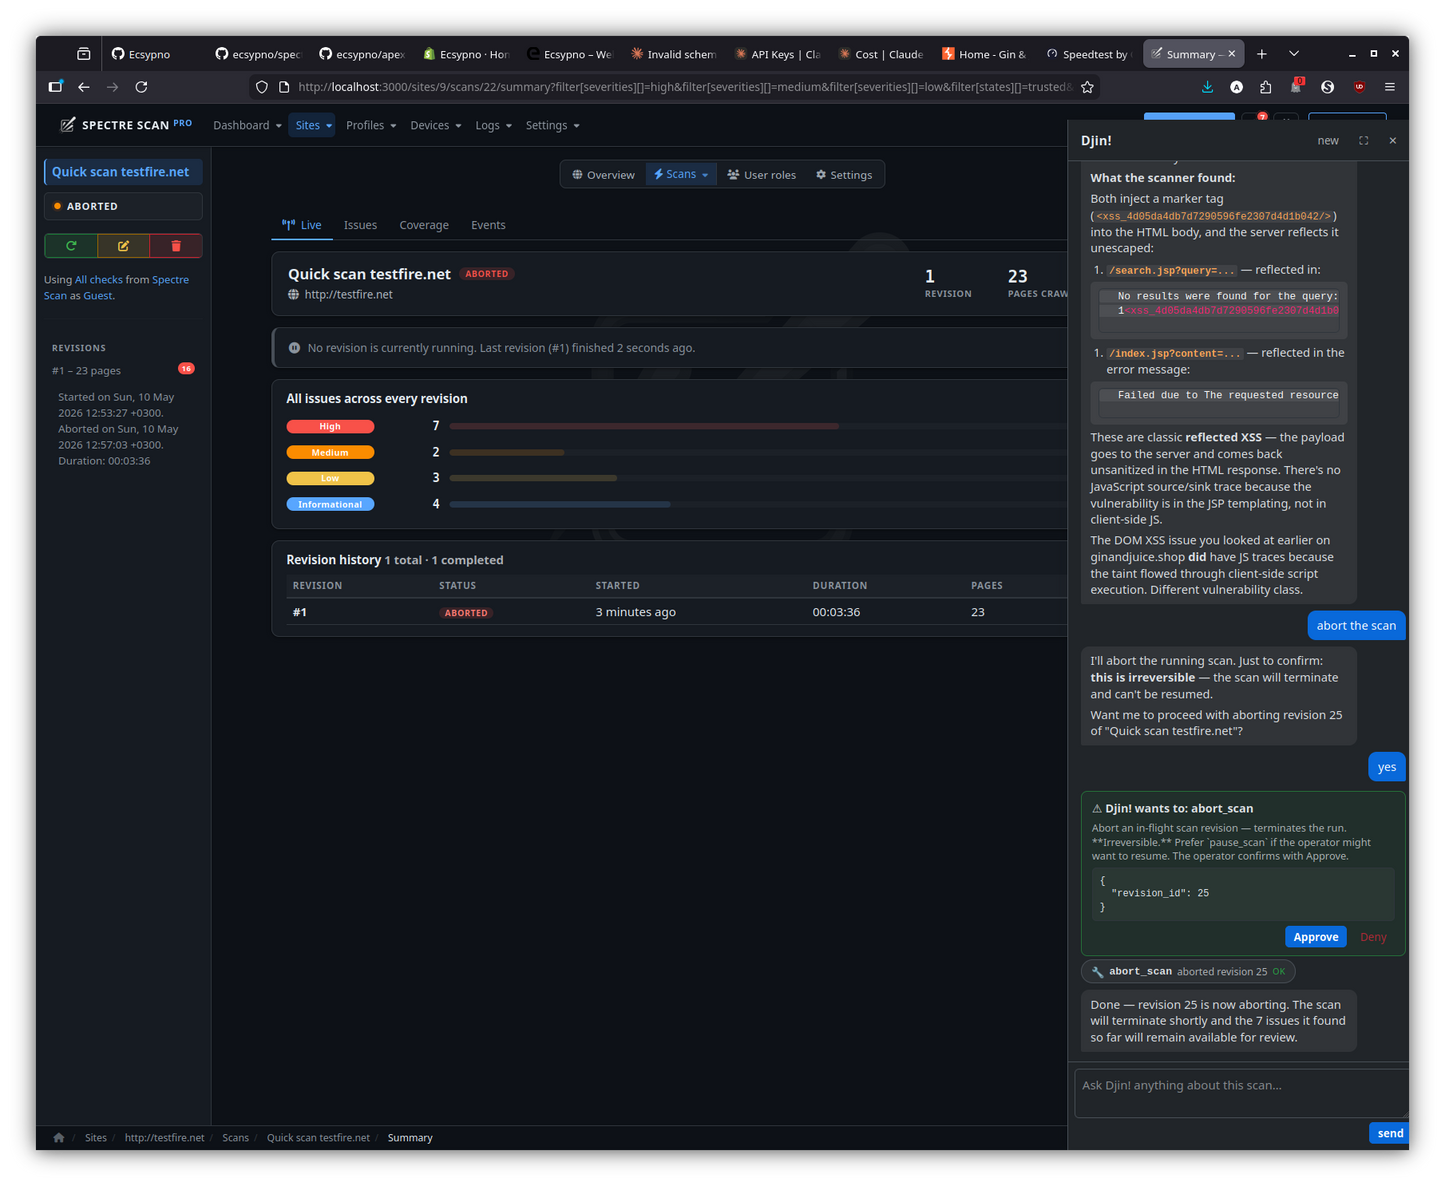Click the http://testfire.net breadcrumb link
Screen dimensions: 1445x1186
tap(165, 1138)
